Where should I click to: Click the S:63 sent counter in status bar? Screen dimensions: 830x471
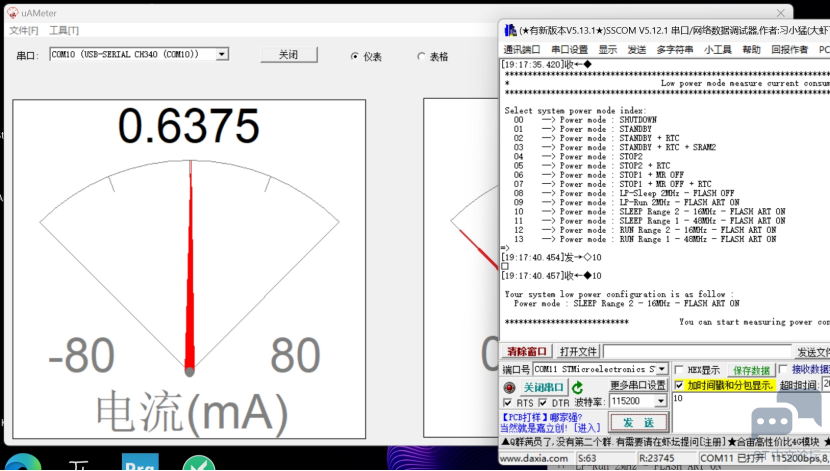(587, 458)
